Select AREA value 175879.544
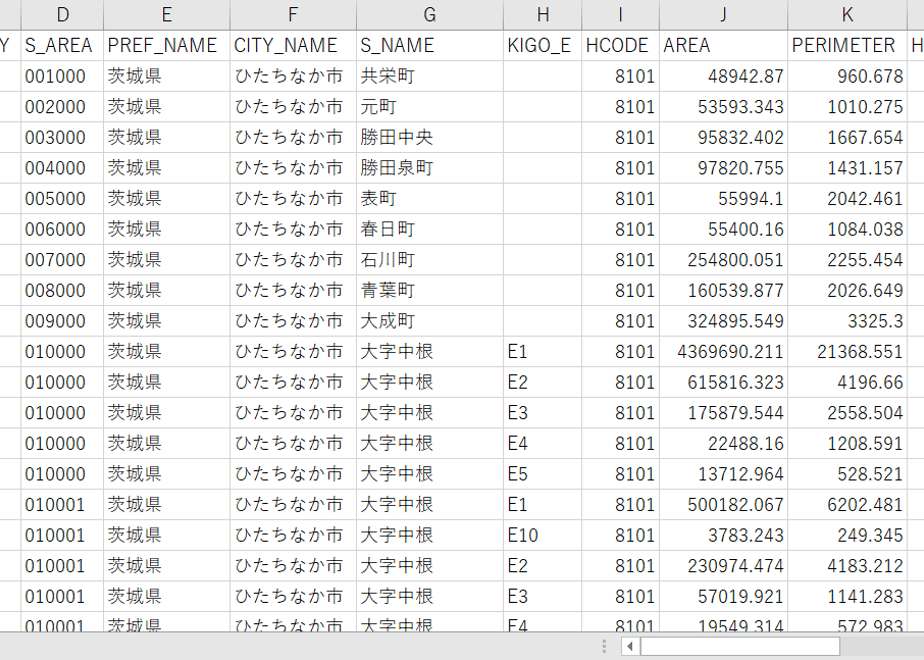 tap(723, 413)
